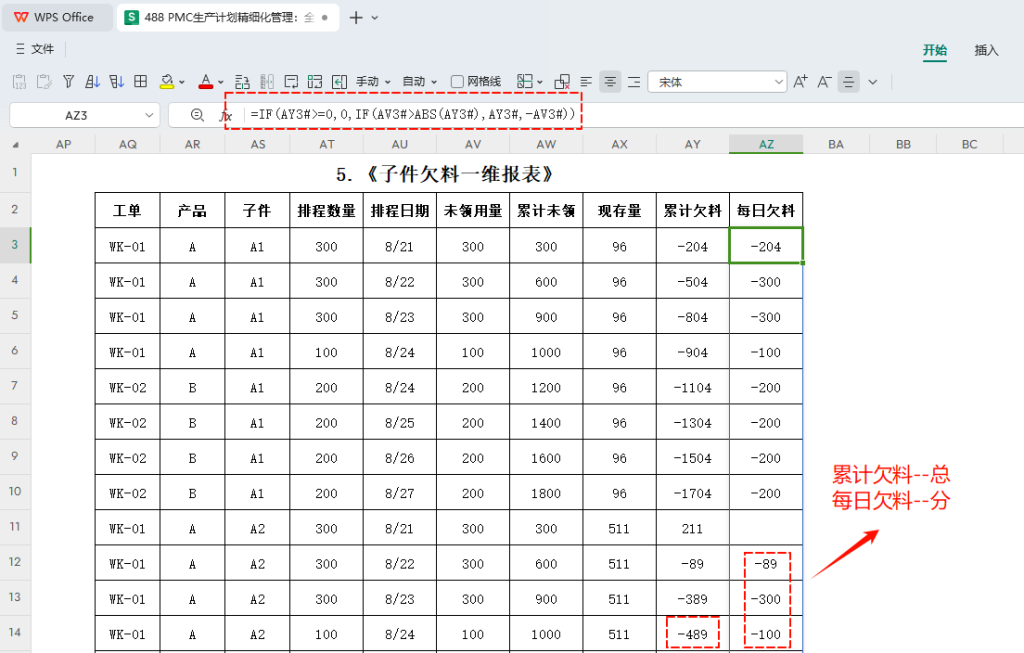Screen dimensions: 1024x653
Task: Open the 手动 calculation dropdown
Action: [373, 82]
